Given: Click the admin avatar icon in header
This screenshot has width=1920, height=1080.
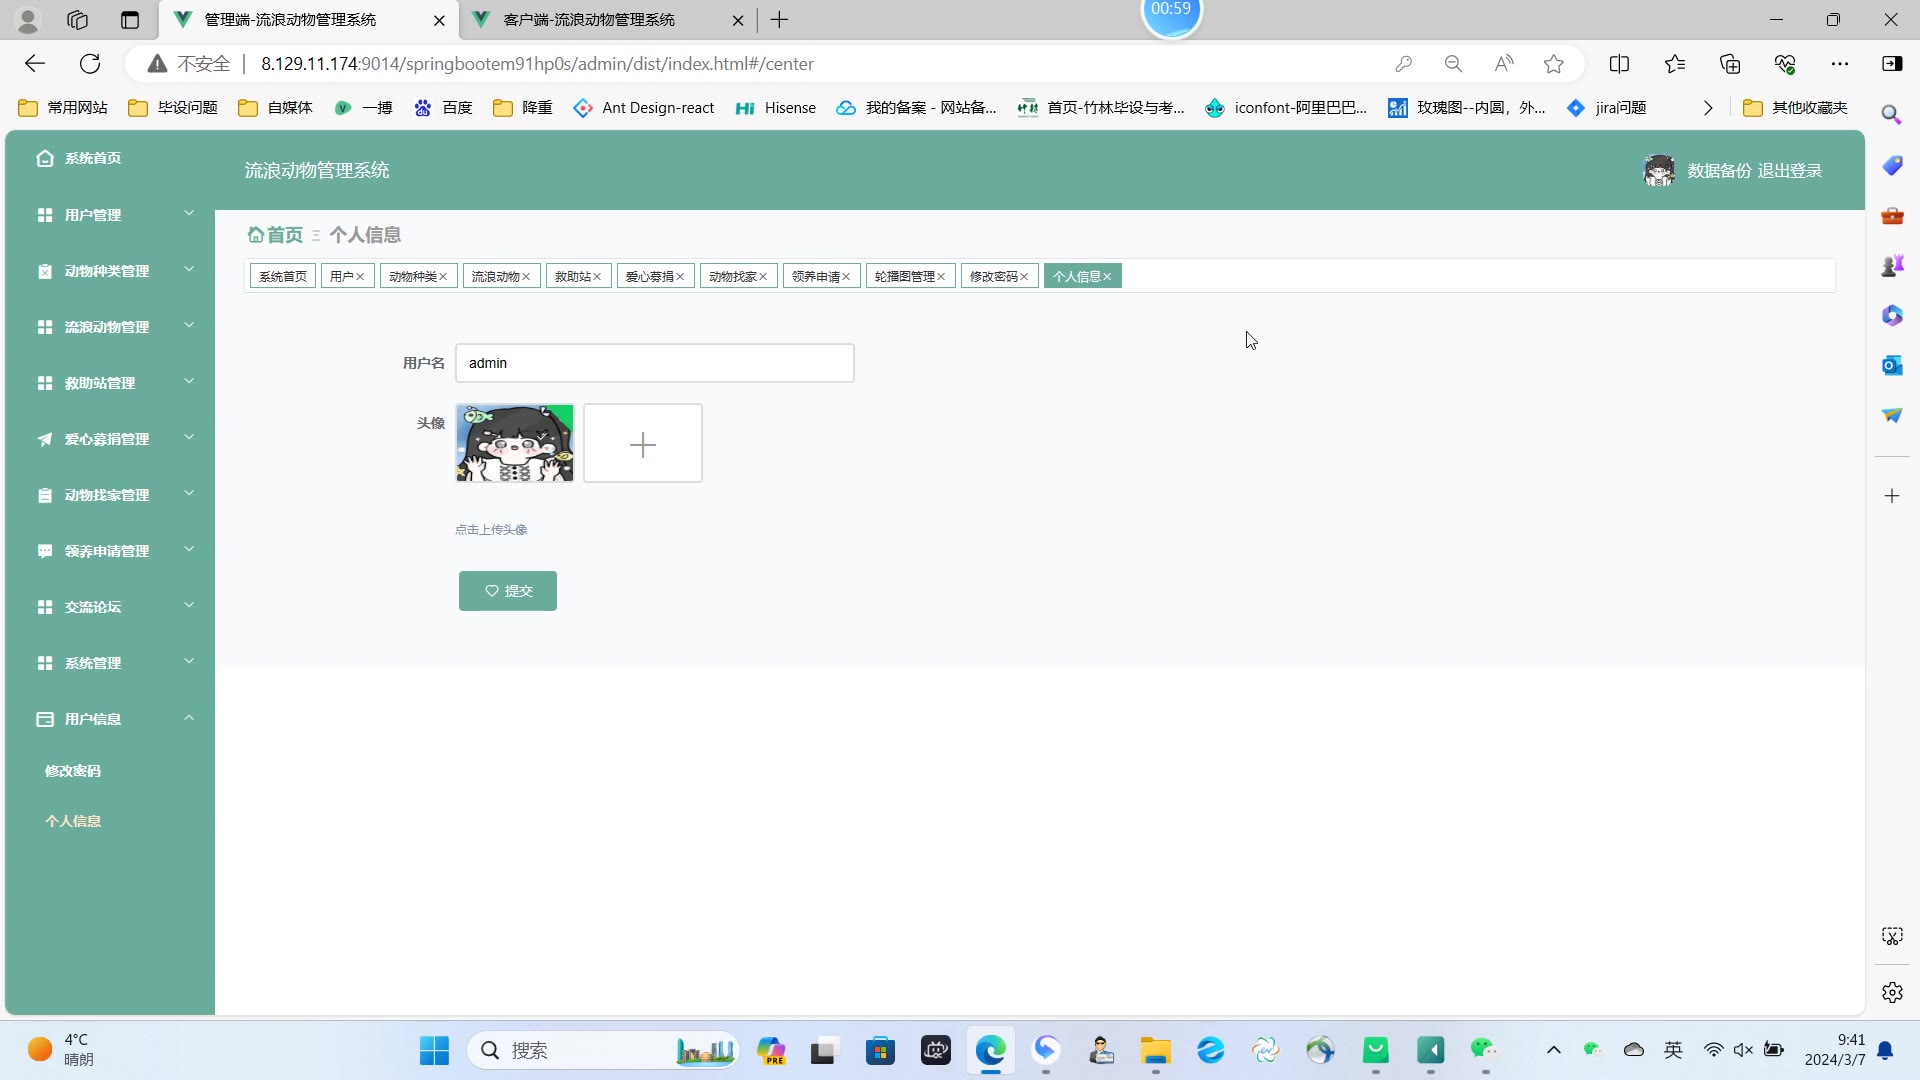Looking at the screenshot, I should coord(1659,171).
